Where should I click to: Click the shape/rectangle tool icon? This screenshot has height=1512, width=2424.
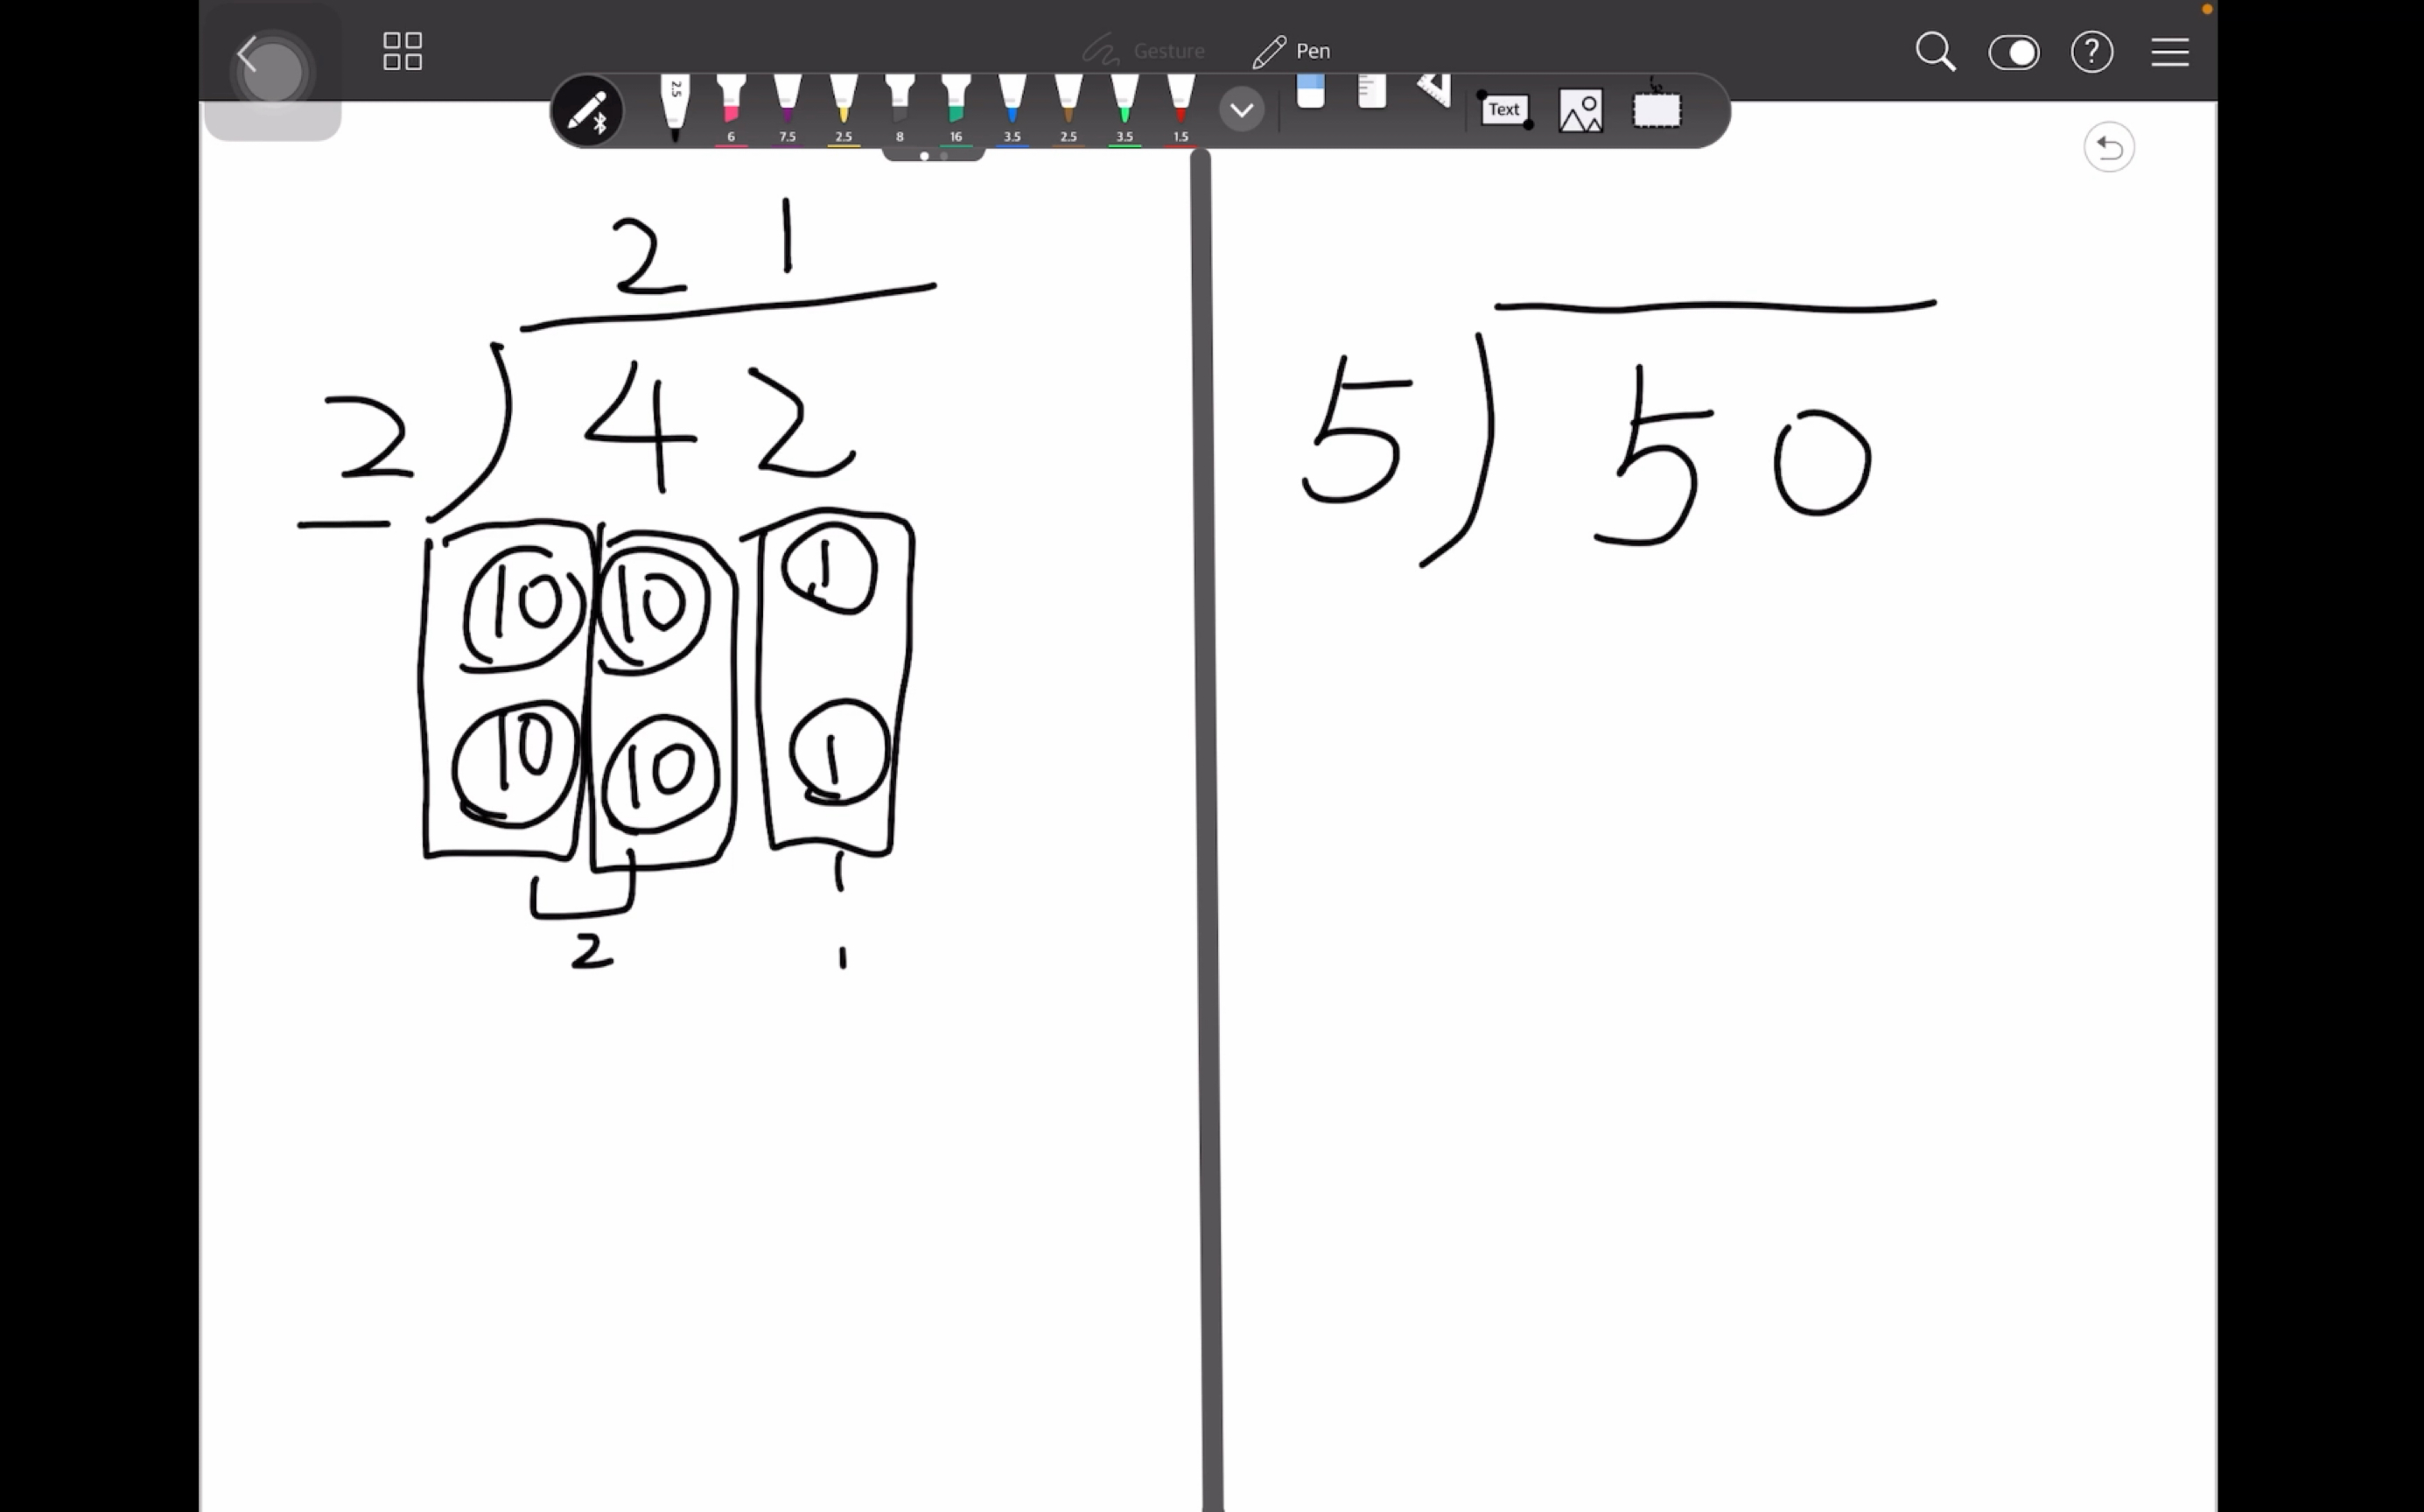pos(1656,111)
